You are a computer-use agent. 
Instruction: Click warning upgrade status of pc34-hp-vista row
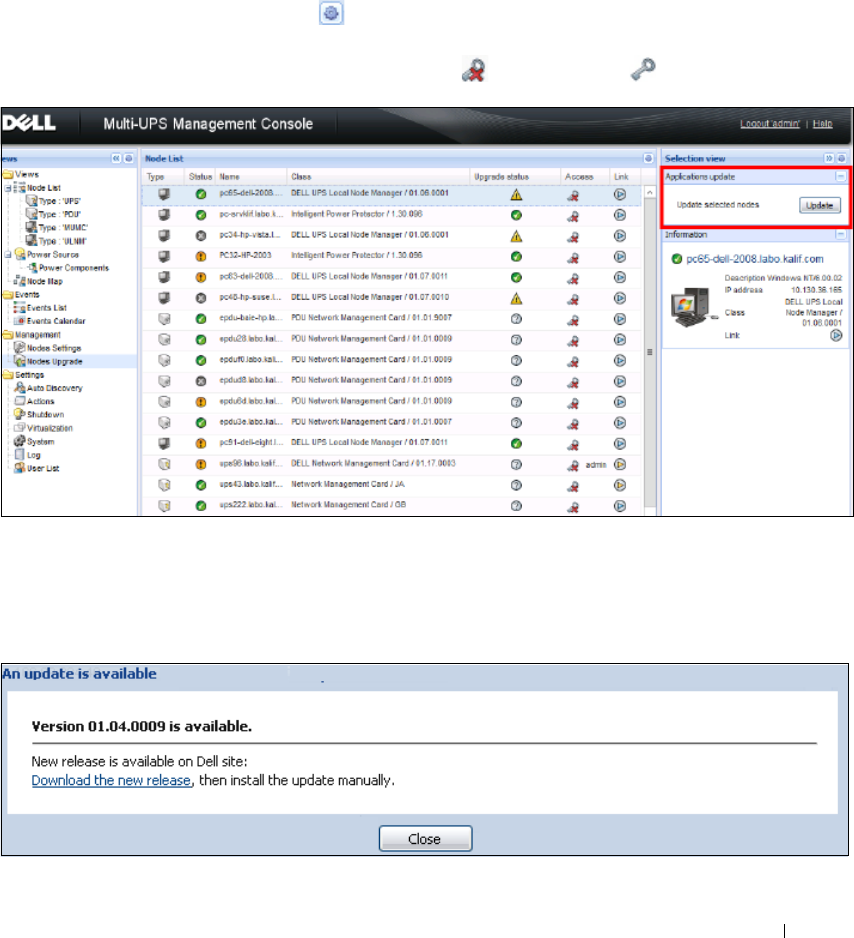click(516, 236)
